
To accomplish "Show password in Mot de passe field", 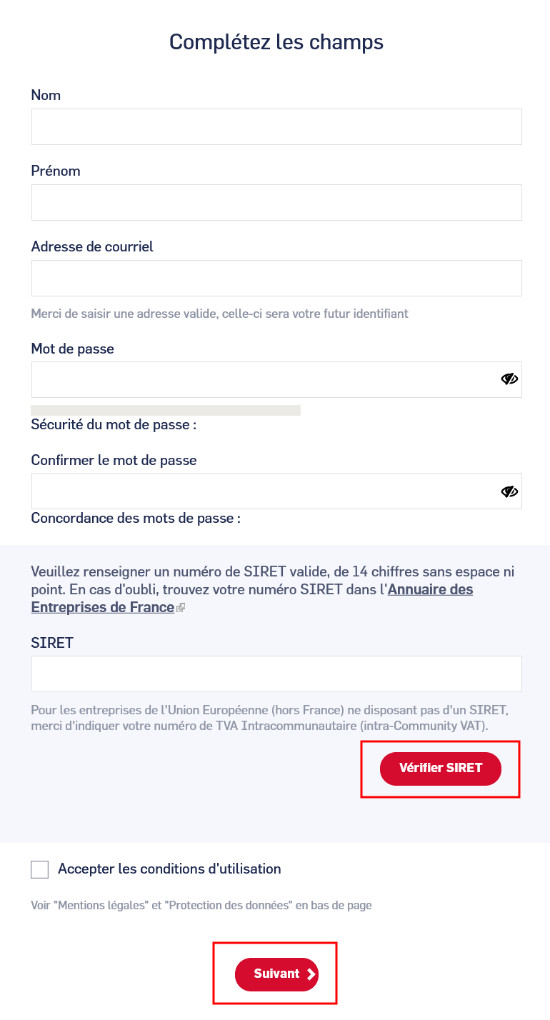I will pos(509,379).
